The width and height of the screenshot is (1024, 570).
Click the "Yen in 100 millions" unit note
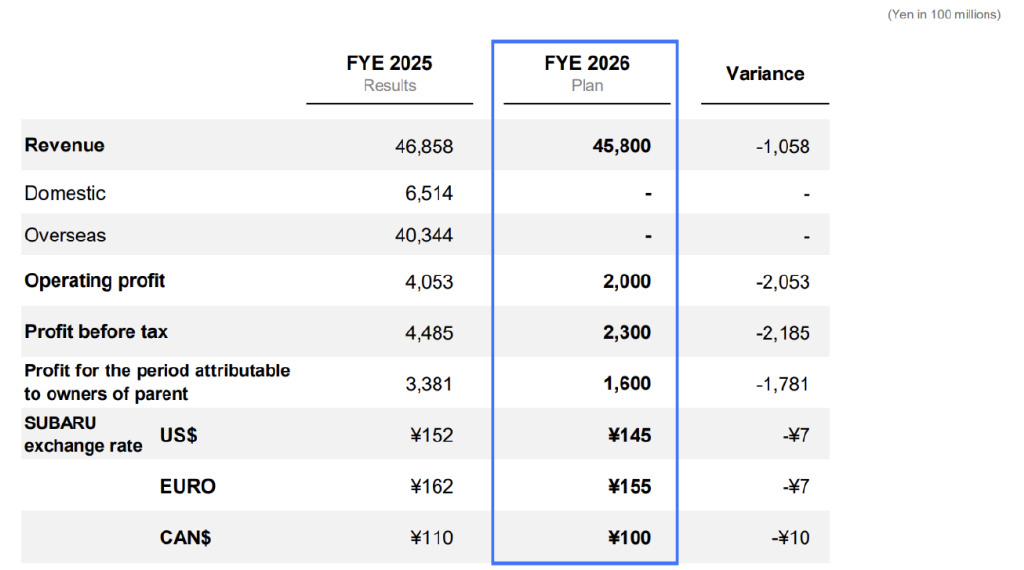[x=943, y=14]
